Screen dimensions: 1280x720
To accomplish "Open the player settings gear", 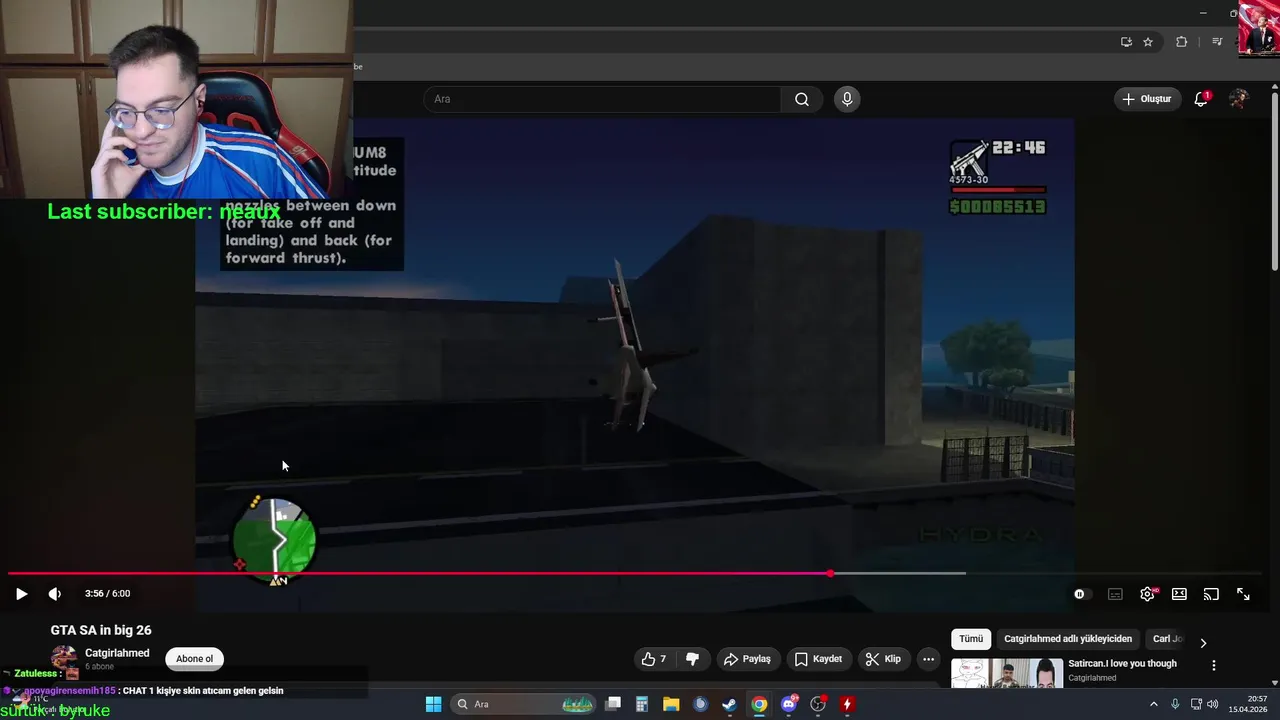I will (1148, 594).
